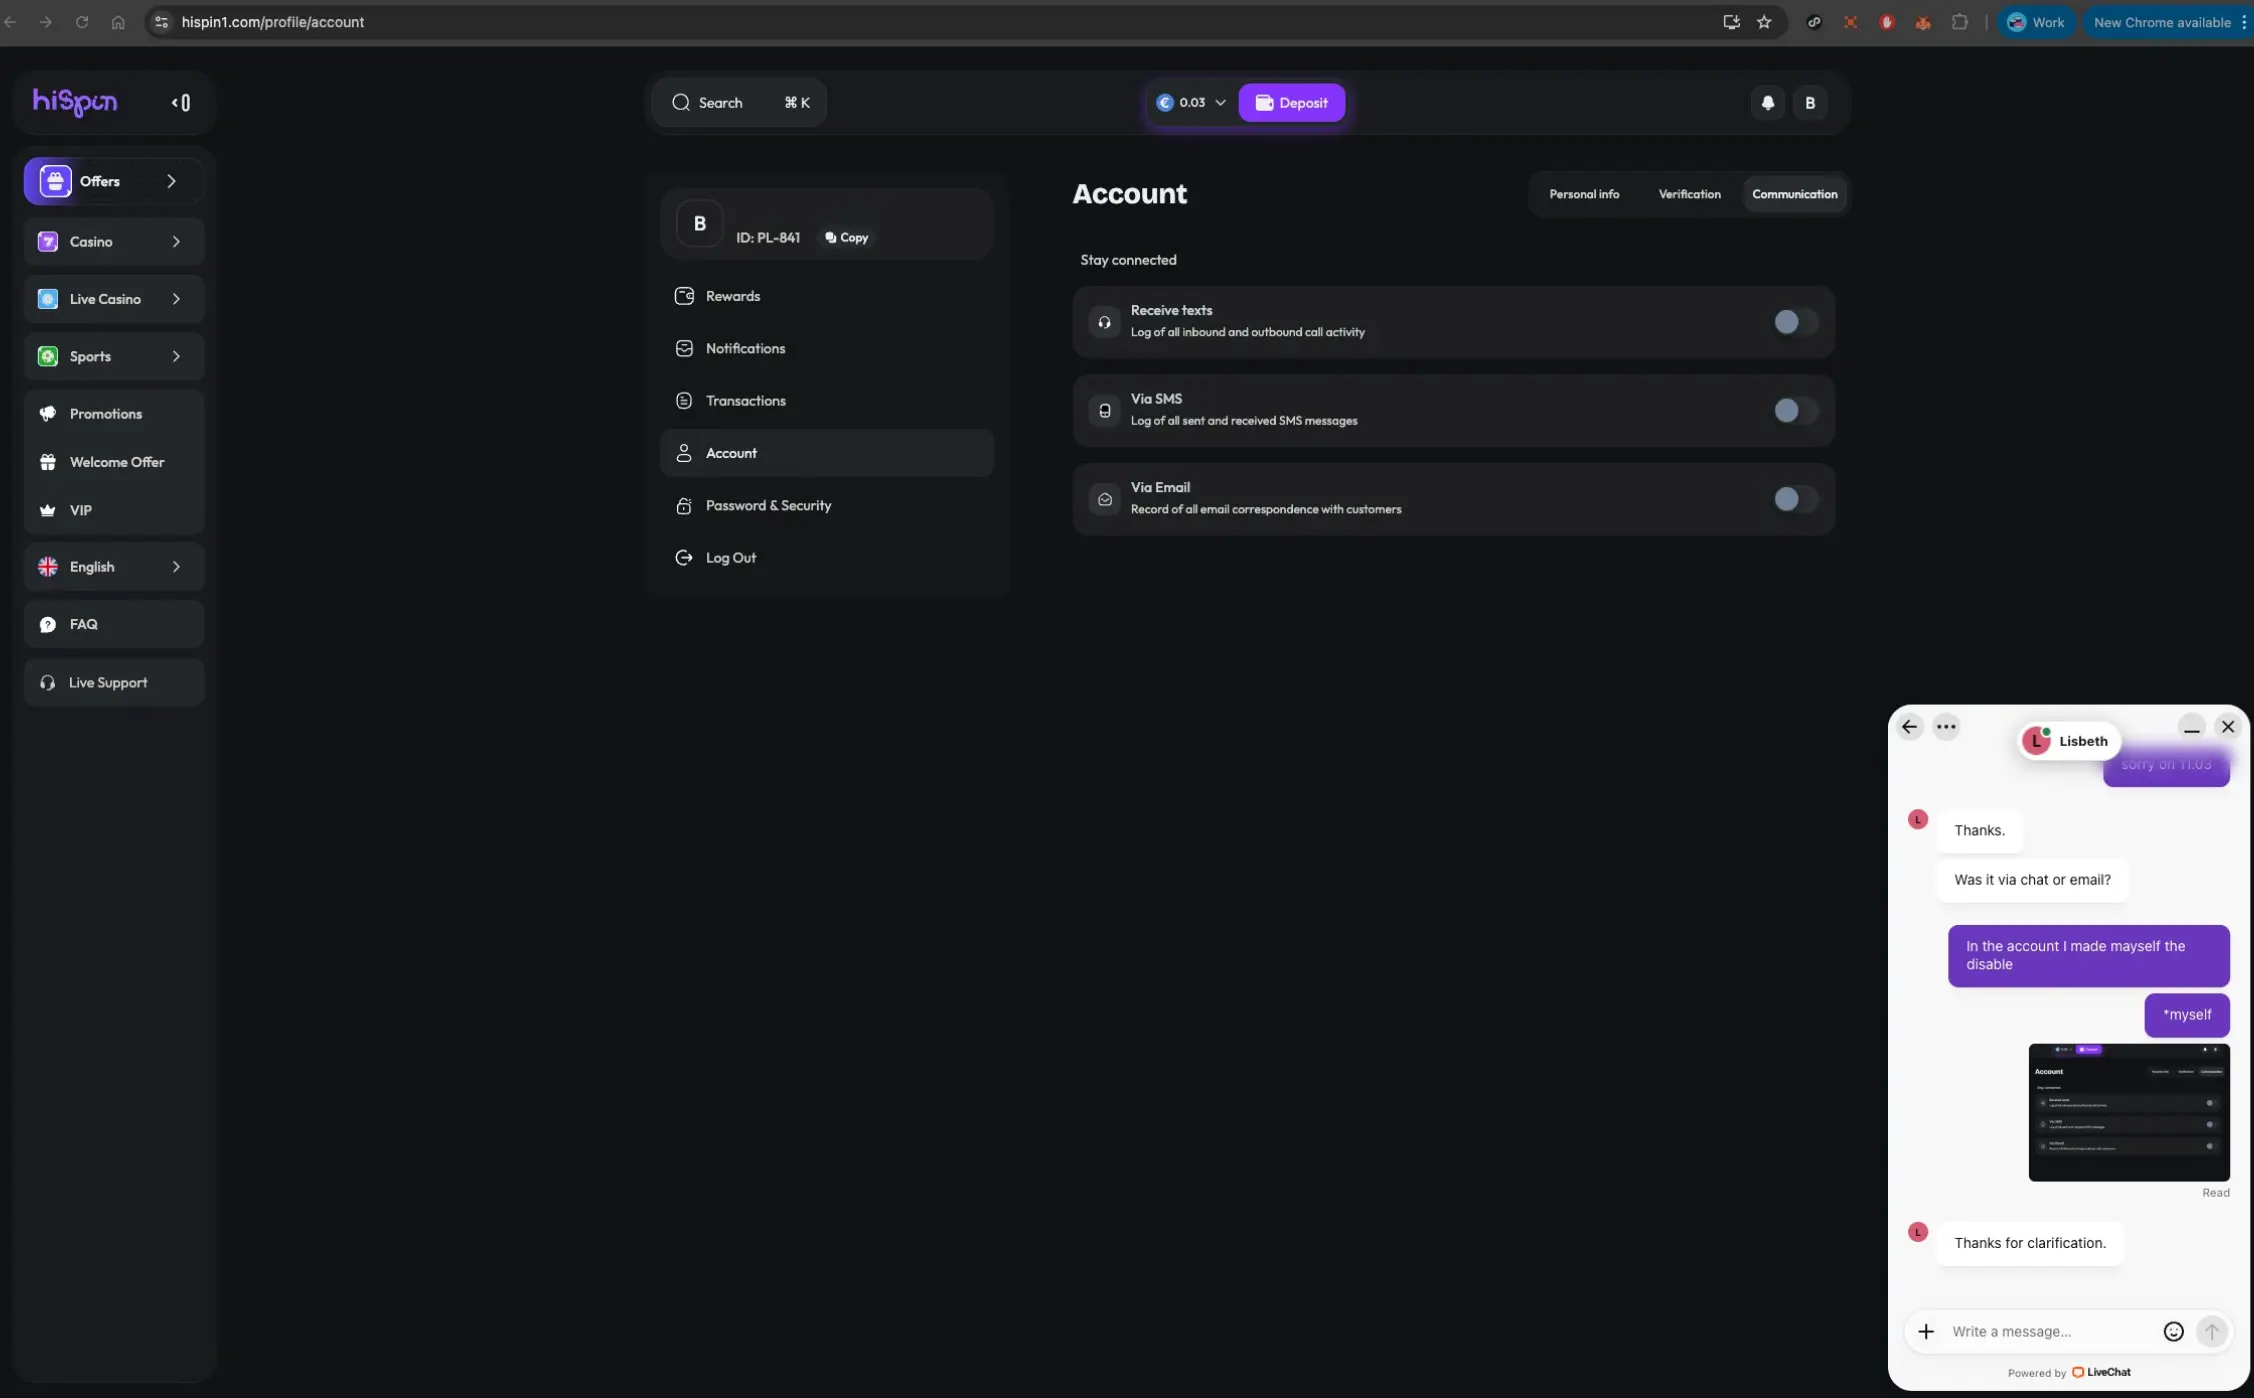Viewport: 2254px width, 1398px height.
Task: Click the Write a message chat input
Action: point(2050,1332)
